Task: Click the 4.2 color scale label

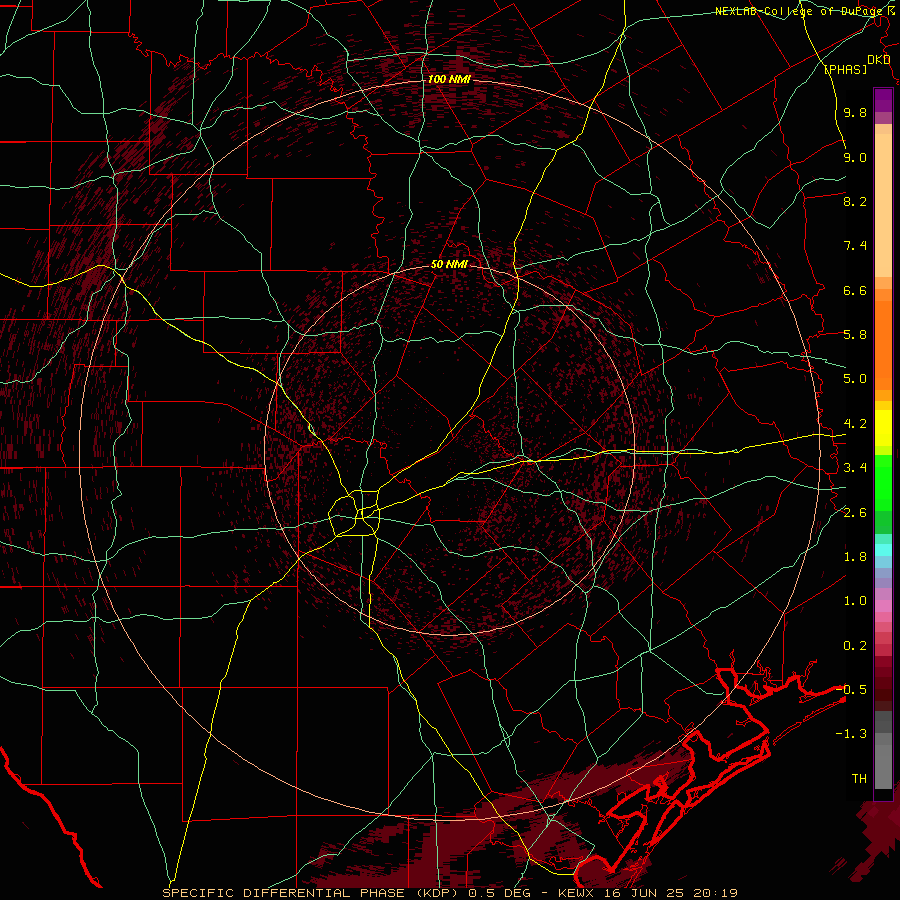Action: tap(855, 424)
